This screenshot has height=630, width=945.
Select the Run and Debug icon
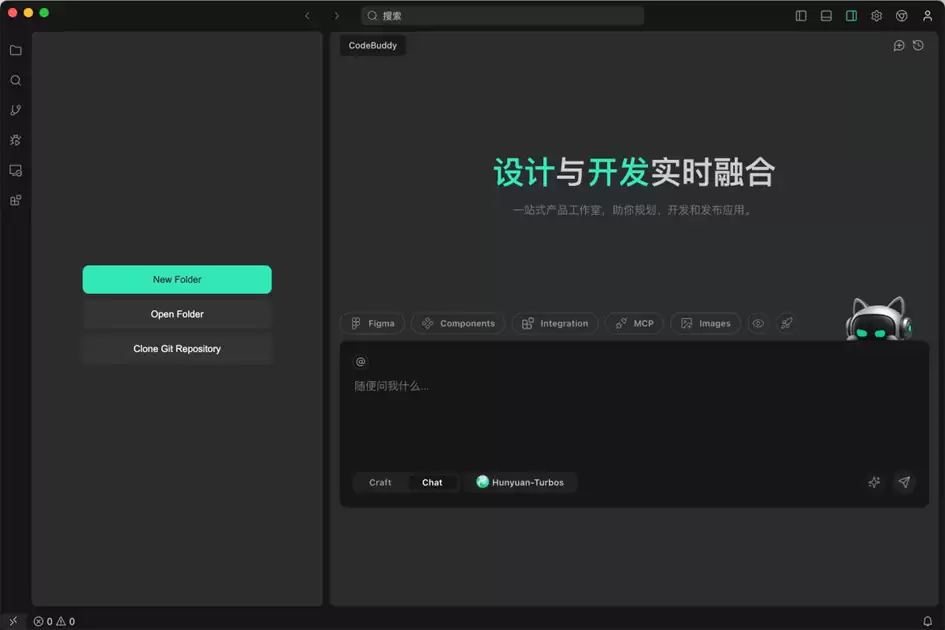click(15, 140)
